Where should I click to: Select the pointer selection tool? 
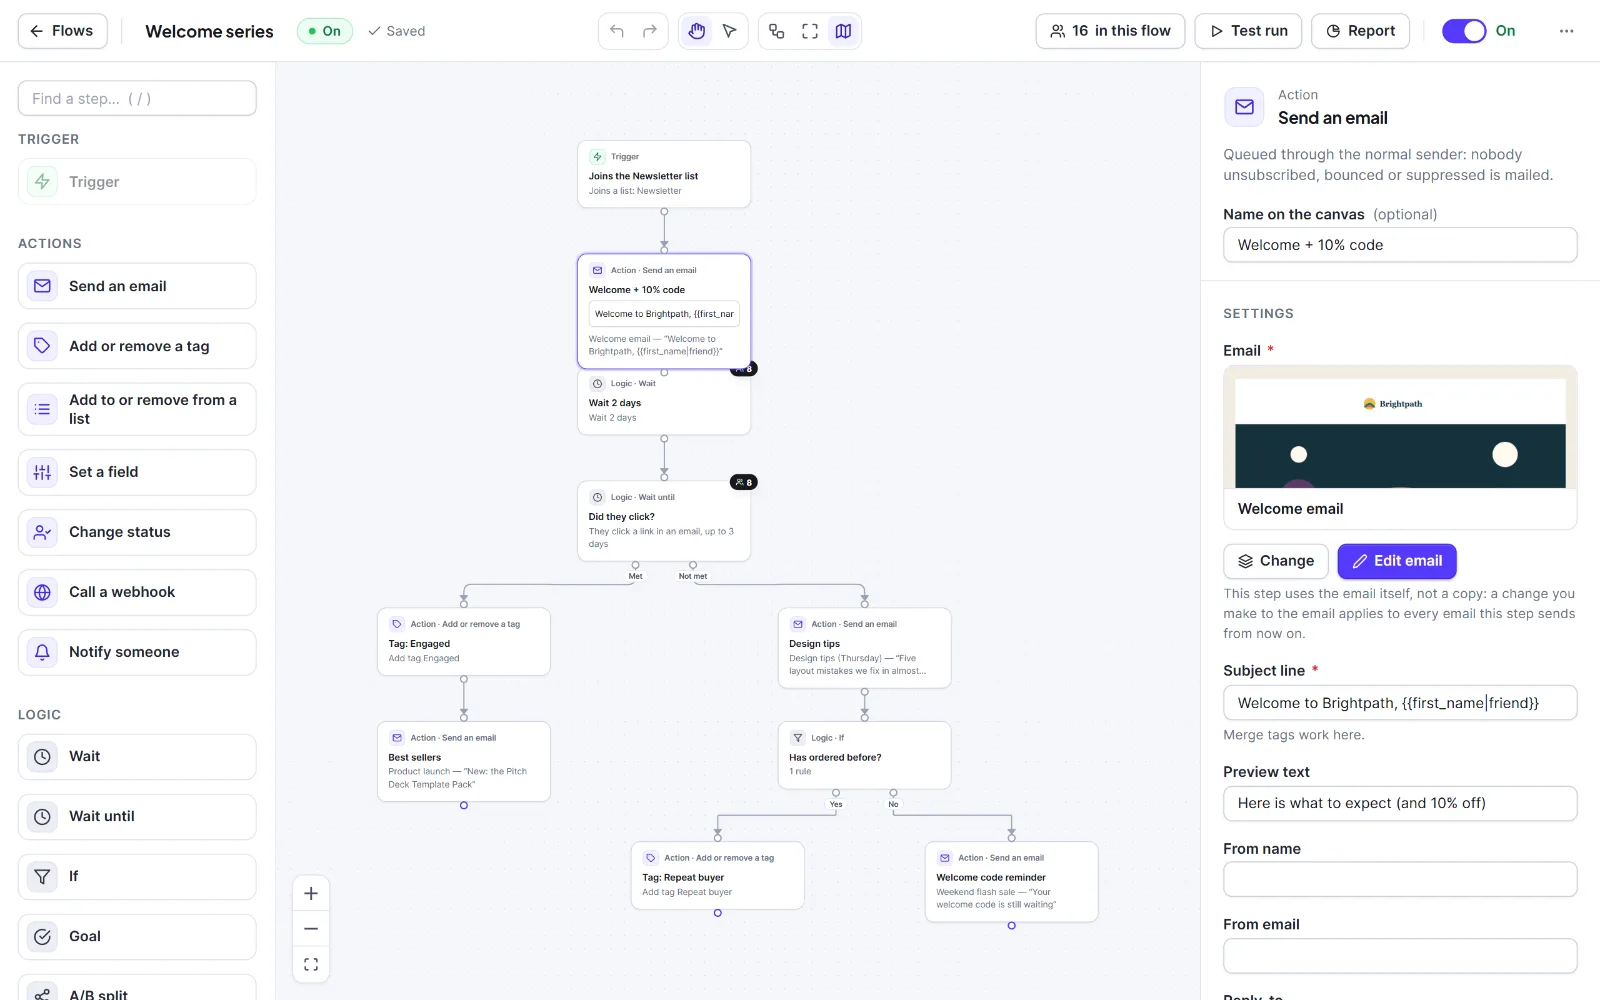click(730, 31)
